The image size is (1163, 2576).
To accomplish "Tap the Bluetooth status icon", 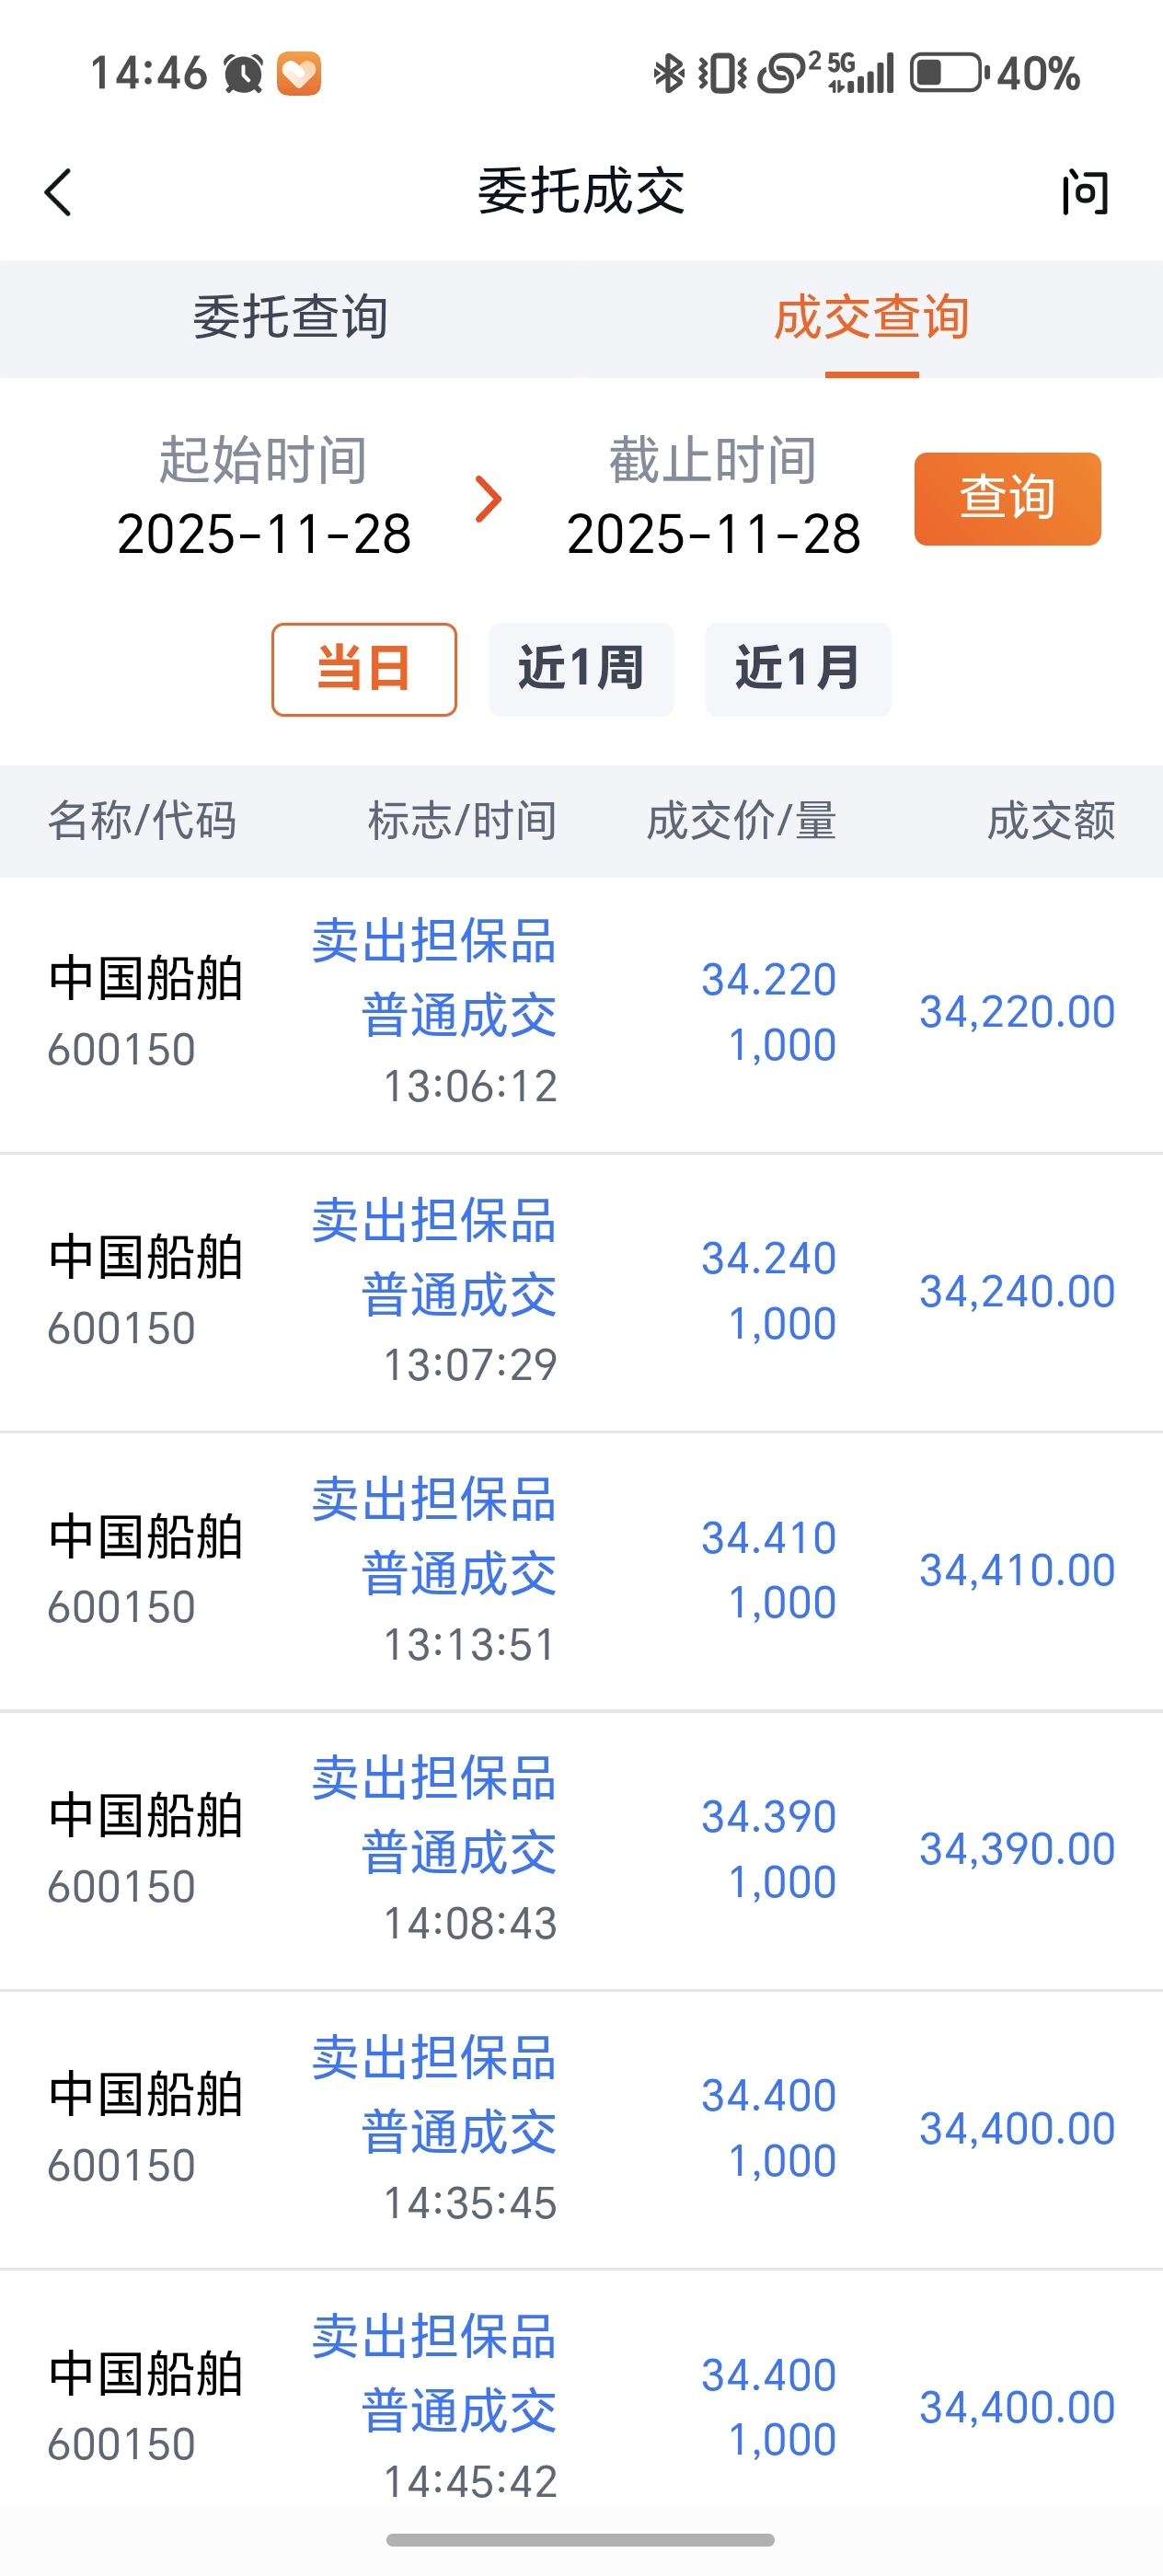I will 668,74.
